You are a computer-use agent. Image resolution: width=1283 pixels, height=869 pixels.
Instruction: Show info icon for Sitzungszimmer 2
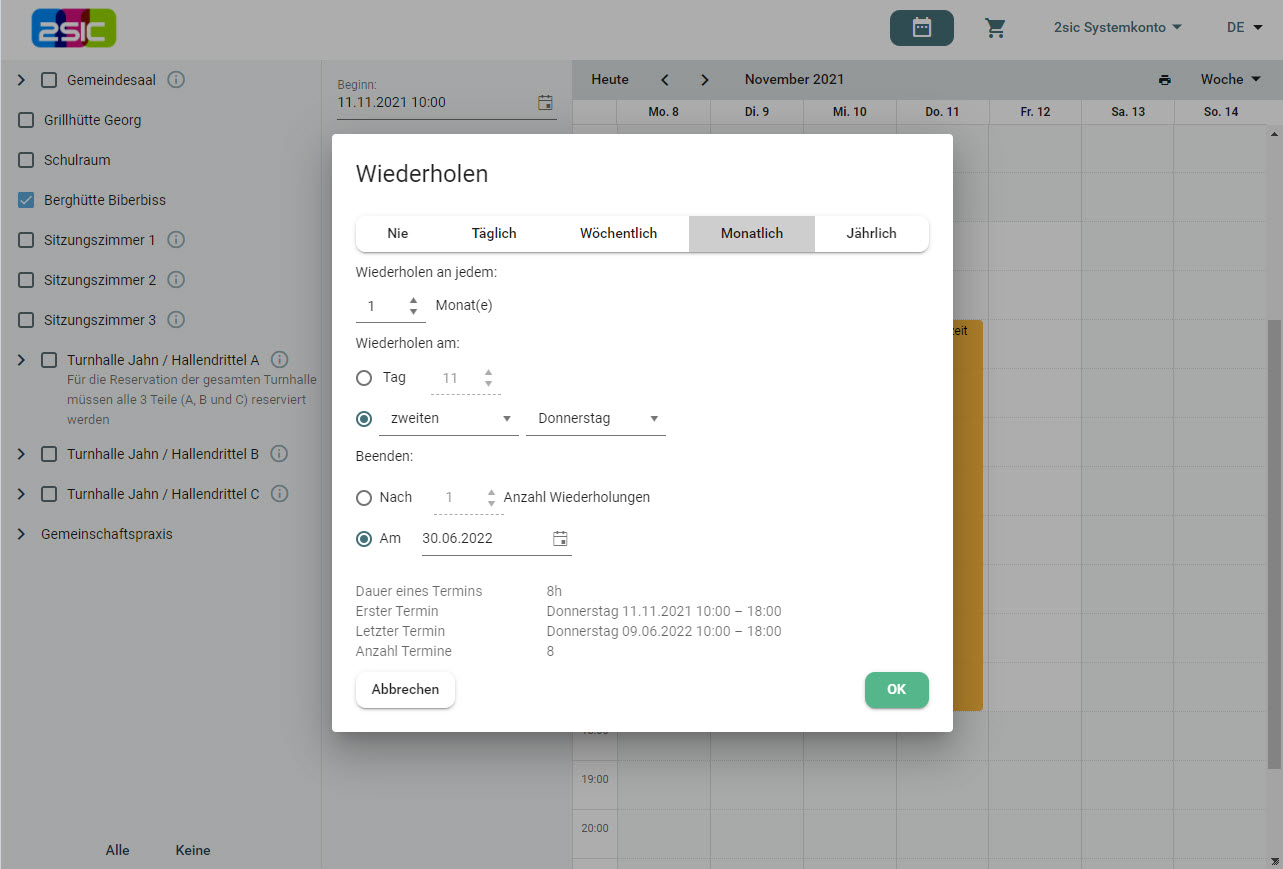[x=176, y=280]
